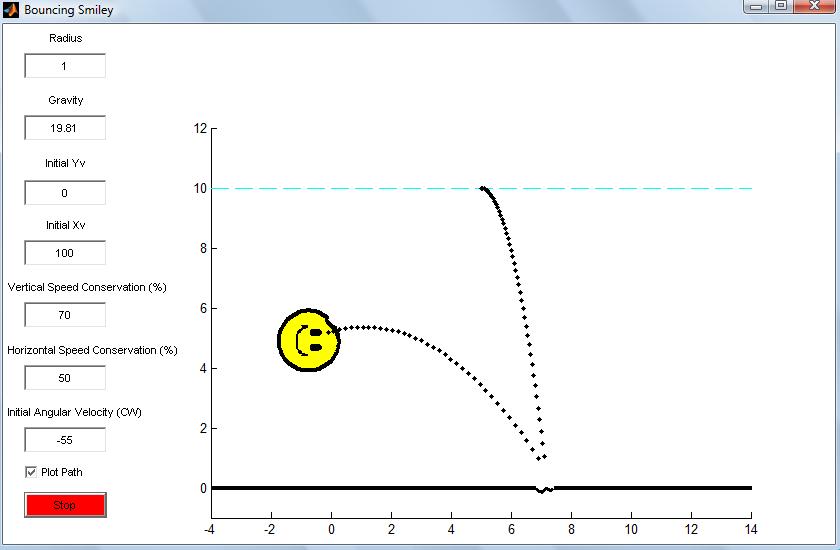Click the yellow smiley face ball
This screenshot has height=550, width=840.
[x=309, y=340]
